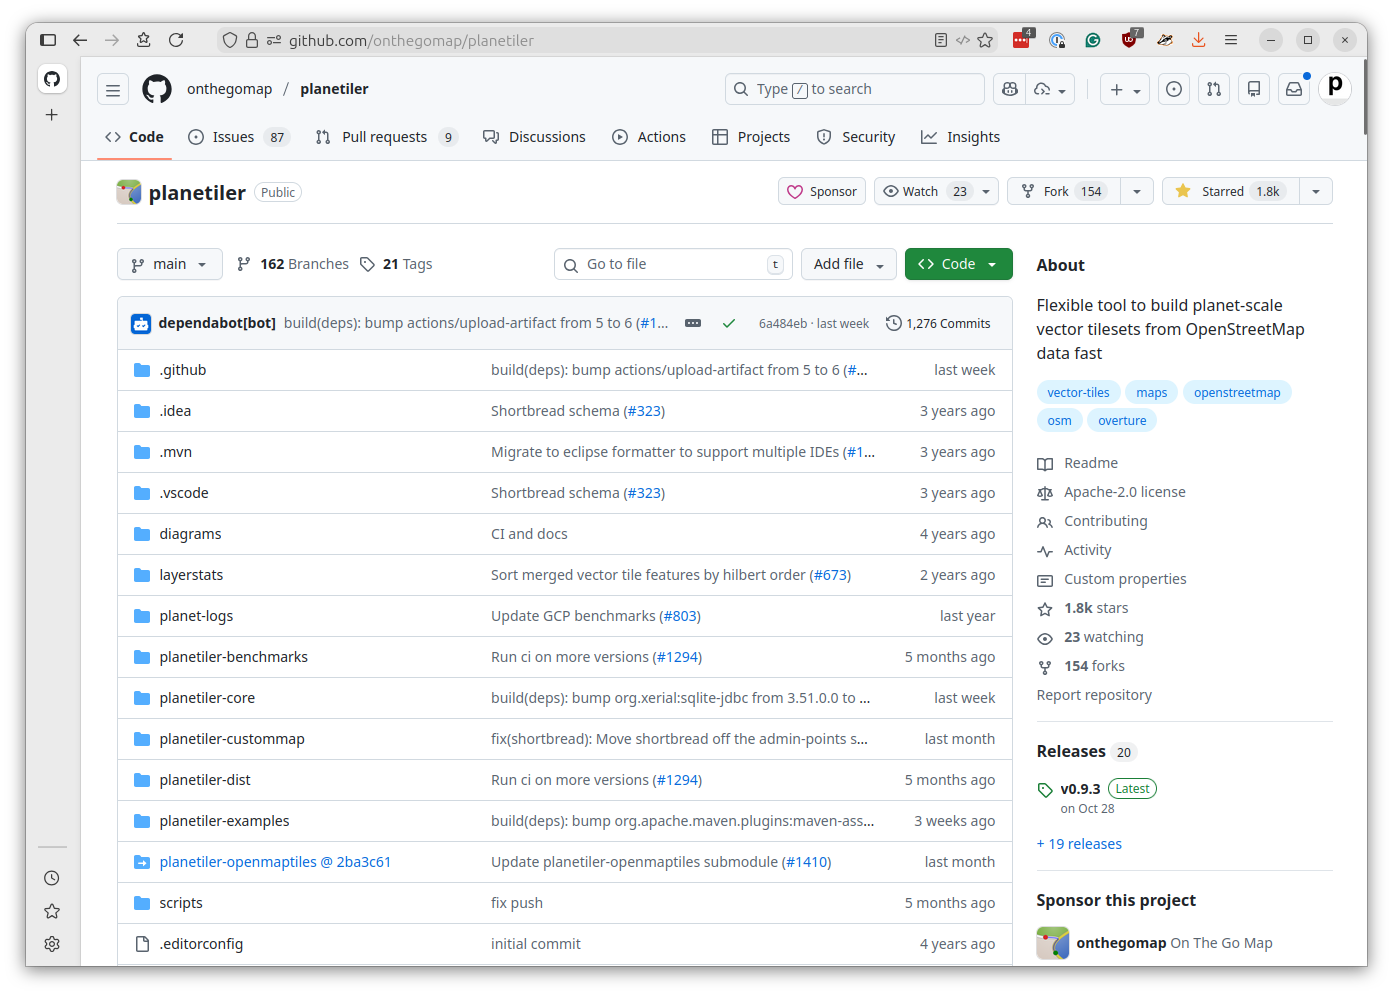
Task: Click the browser downloads icon in the toolbar
Action: click(1198, 40)
